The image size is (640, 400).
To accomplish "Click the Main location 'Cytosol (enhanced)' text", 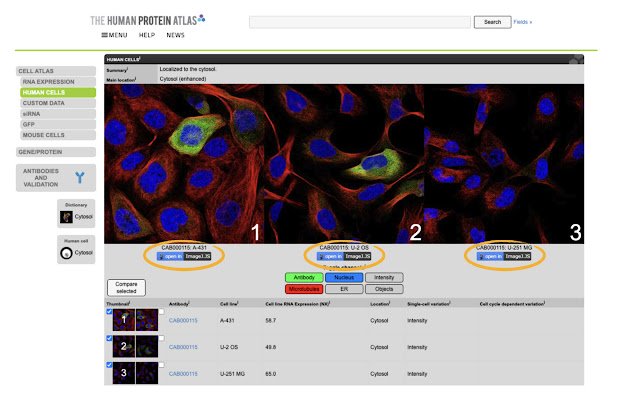I will pyautogui.click(x=183, y=79).
